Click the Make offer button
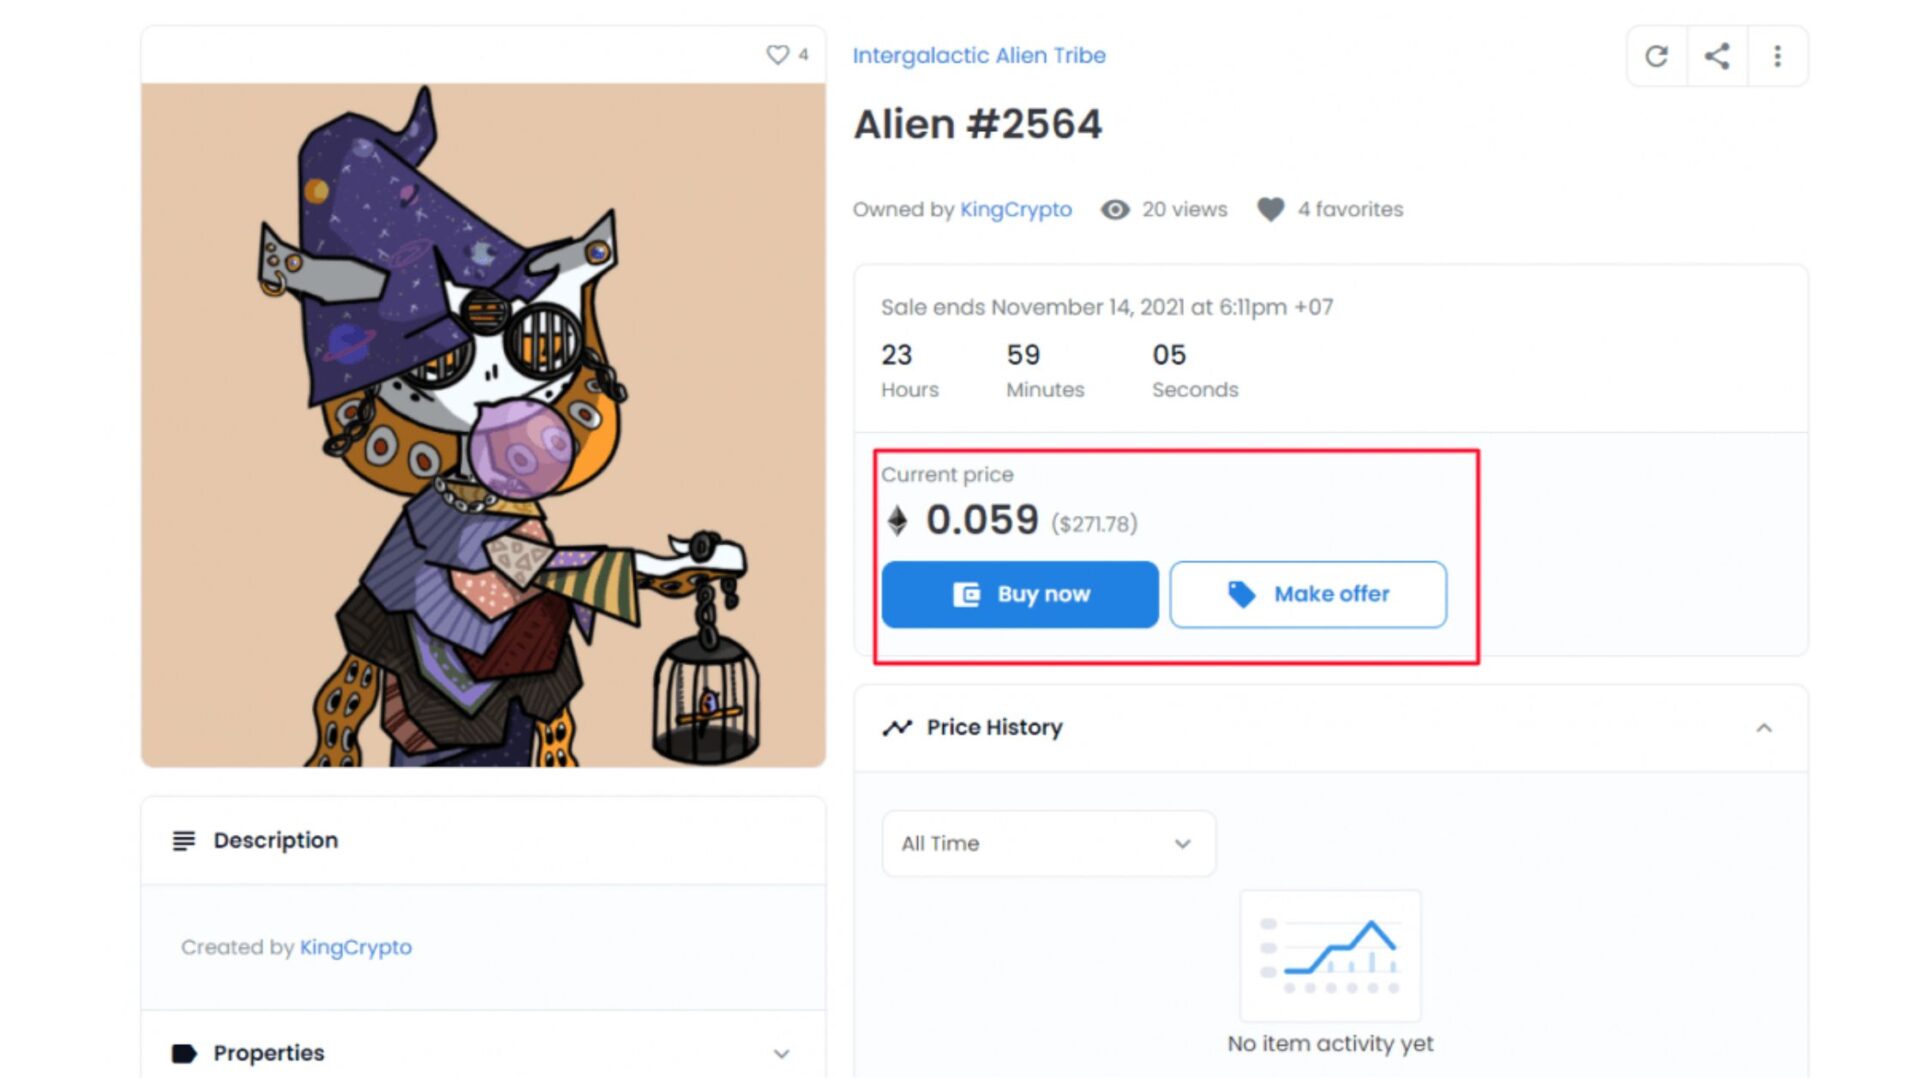This screenshot has width=1920, height=1080. coord(1308,595)
